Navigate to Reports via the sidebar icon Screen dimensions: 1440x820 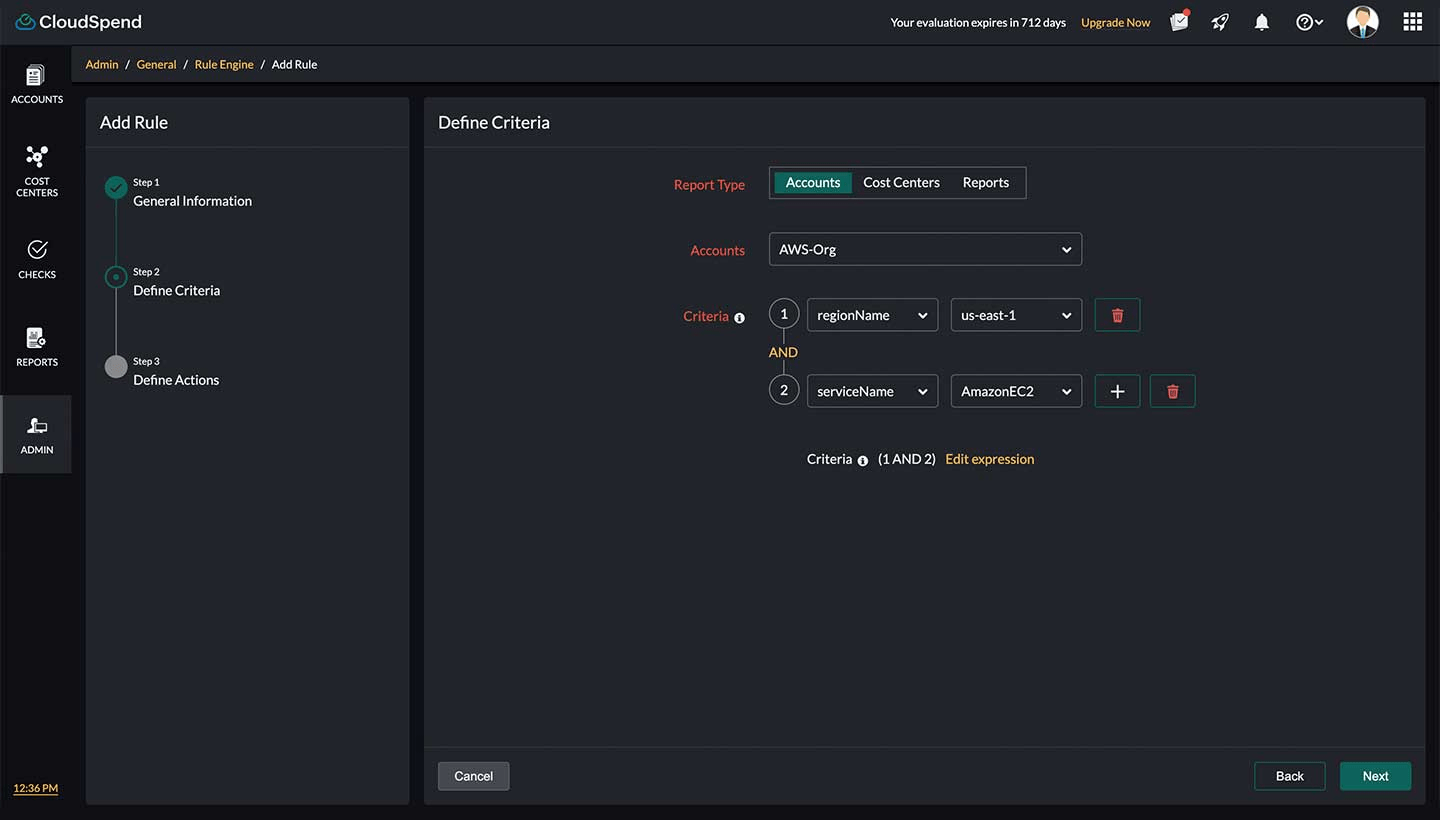click(x=36, y=345)
